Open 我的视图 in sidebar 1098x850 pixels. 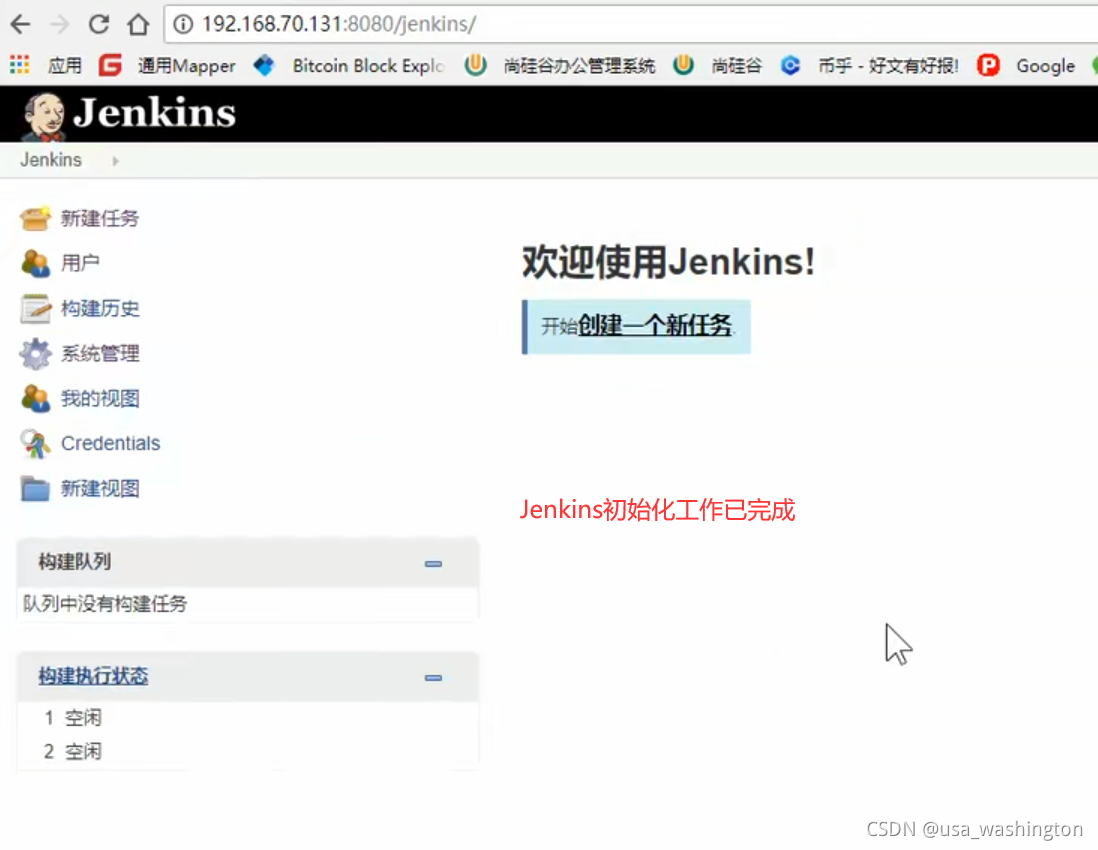click(x=100, y=398)
